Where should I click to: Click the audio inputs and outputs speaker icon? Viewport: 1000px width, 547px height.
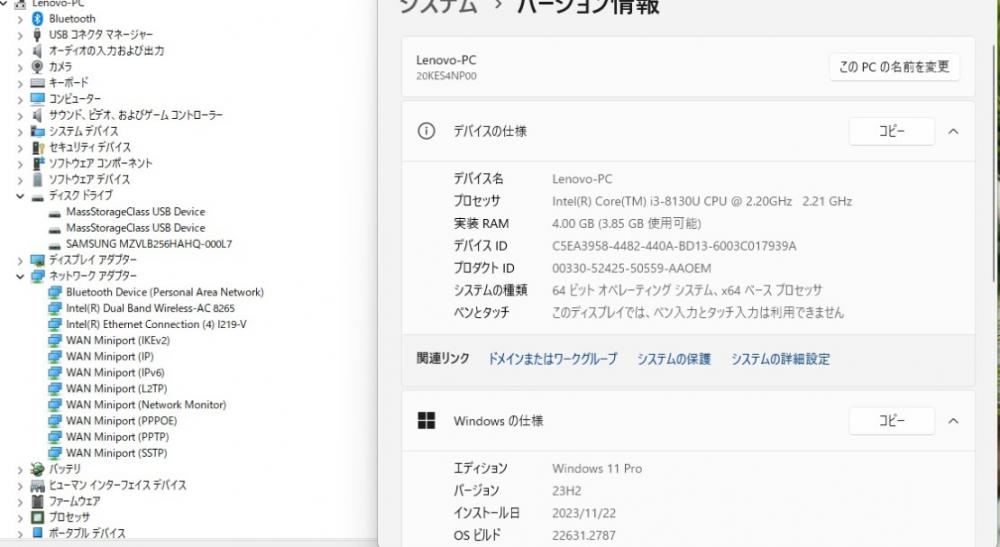[38, 50]
